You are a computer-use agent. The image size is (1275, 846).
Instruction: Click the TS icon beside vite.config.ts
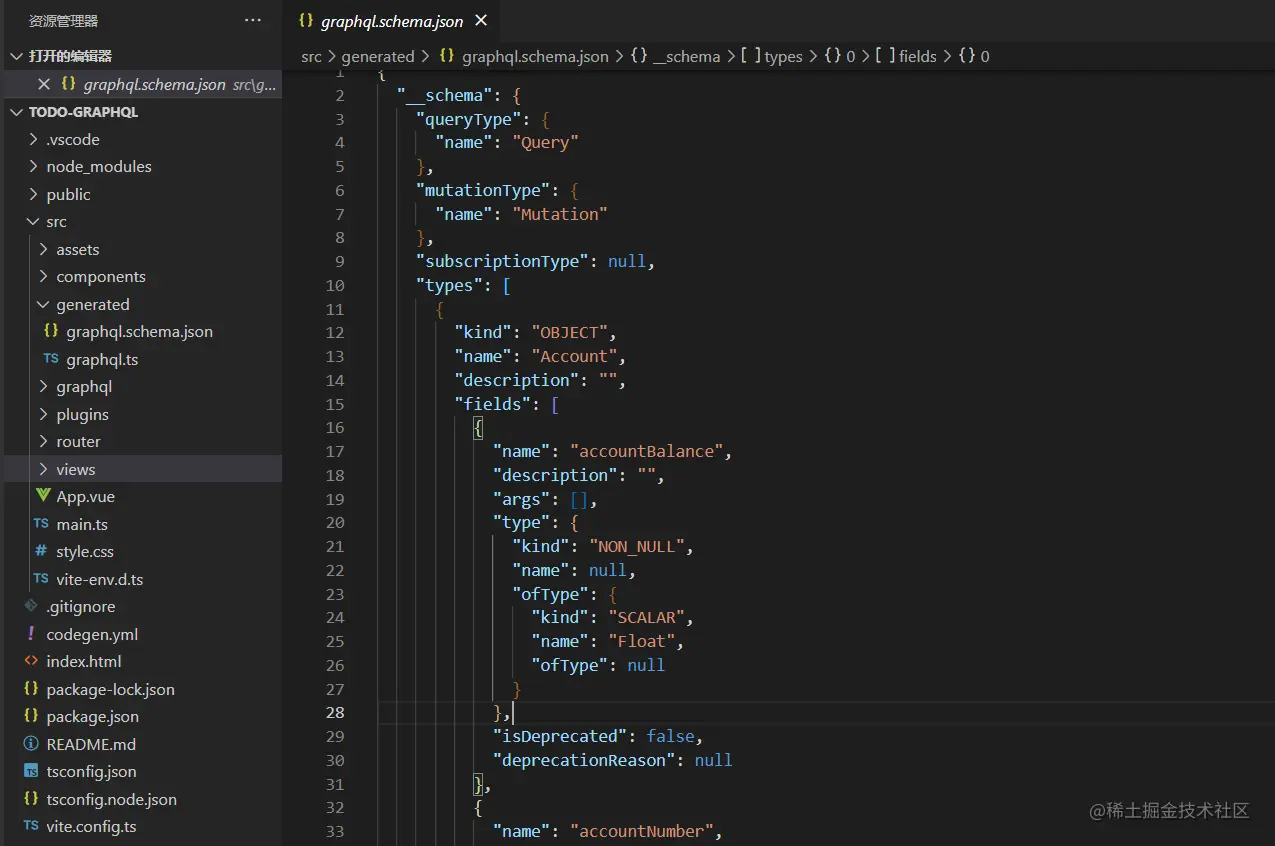point(31,826)
